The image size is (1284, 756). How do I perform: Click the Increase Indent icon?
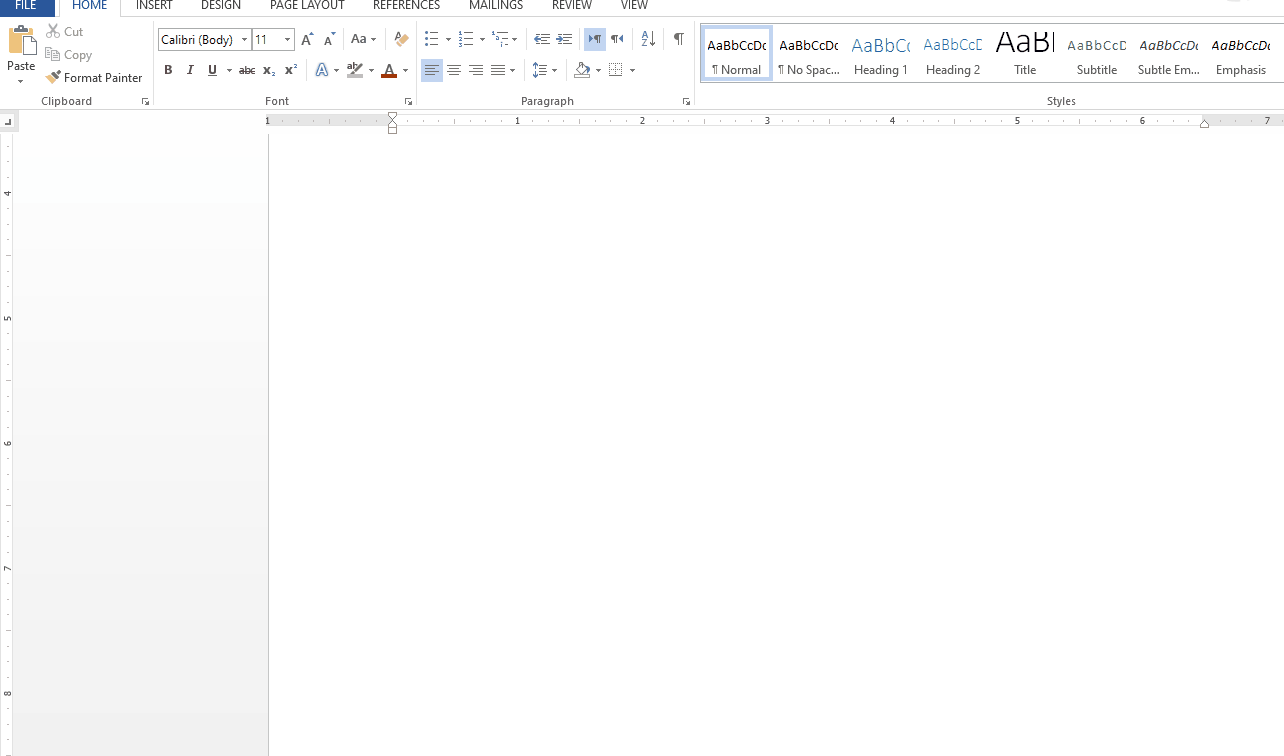click(x=564, y=40)
